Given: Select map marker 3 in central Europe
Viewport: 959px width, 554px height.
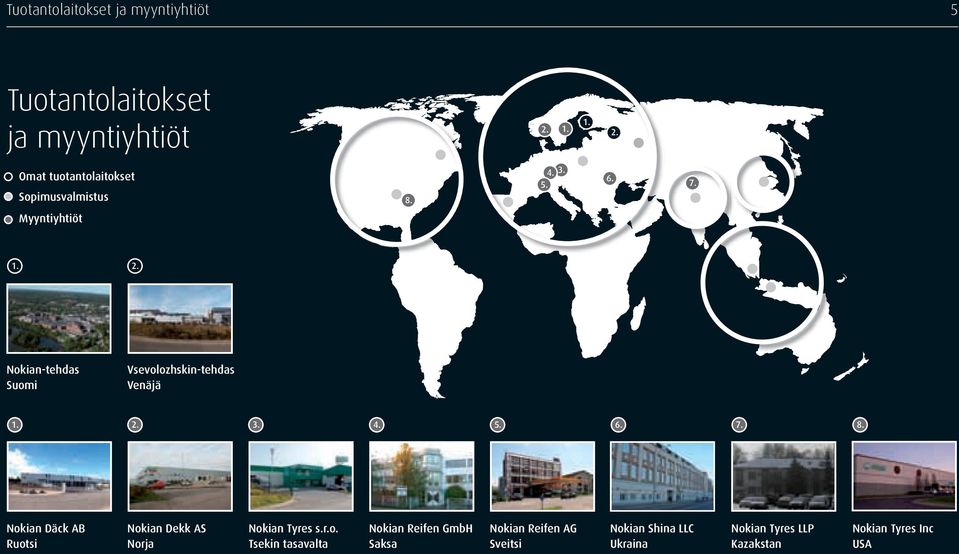Looking at the screenshot, I should tap(561, 169).
